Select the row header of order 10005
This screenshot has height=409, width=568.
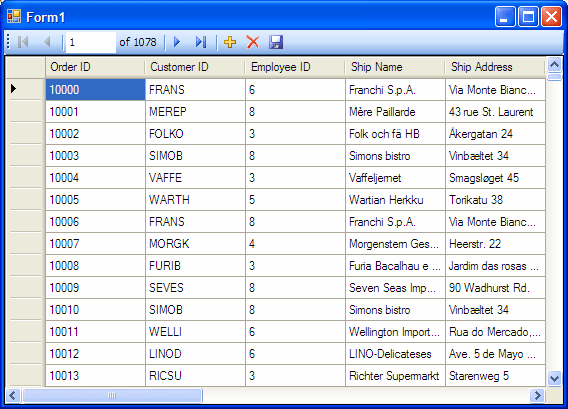coord(25,199)
